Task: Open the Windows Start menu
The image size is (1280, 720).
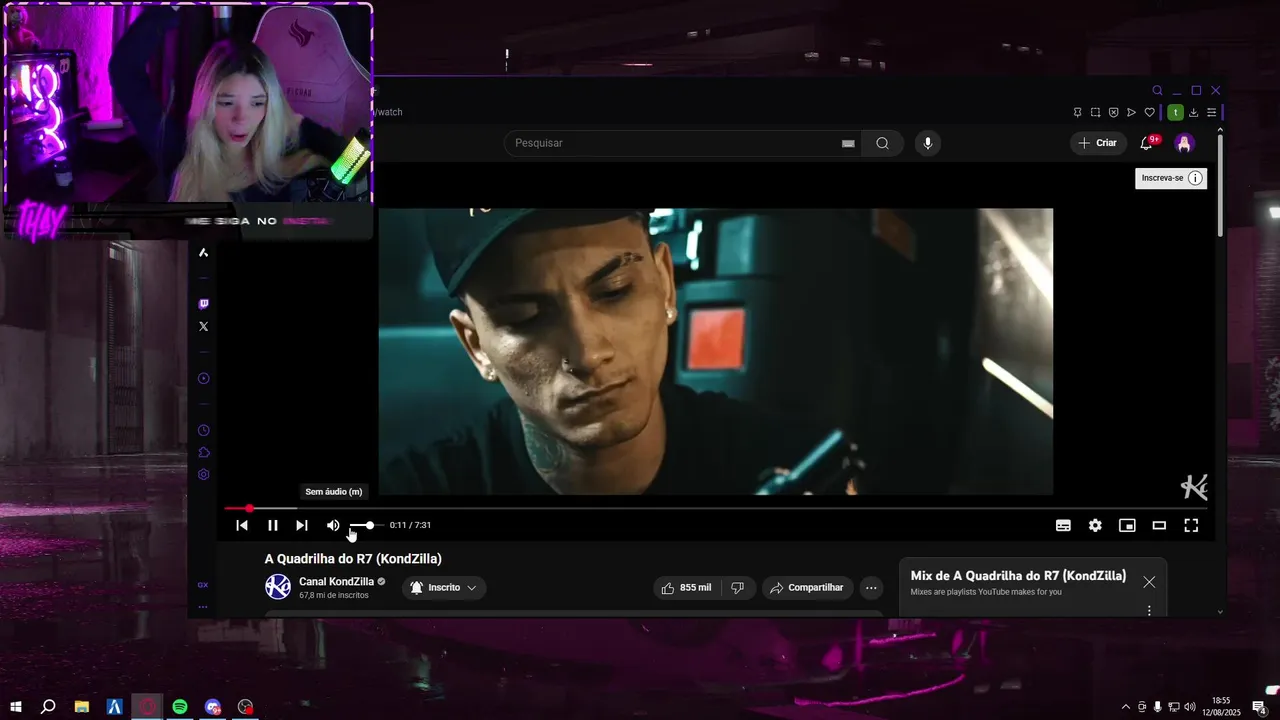Action: (16, 707)
